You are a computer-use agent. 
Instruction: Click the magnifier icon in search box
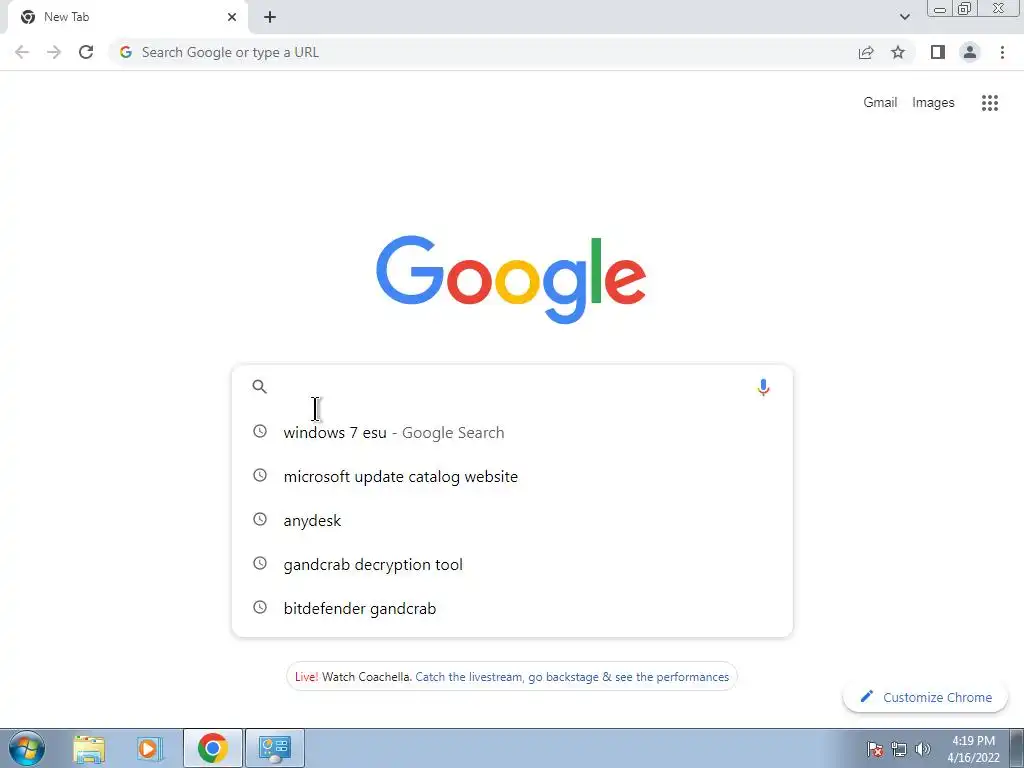(x=259, y=387)
